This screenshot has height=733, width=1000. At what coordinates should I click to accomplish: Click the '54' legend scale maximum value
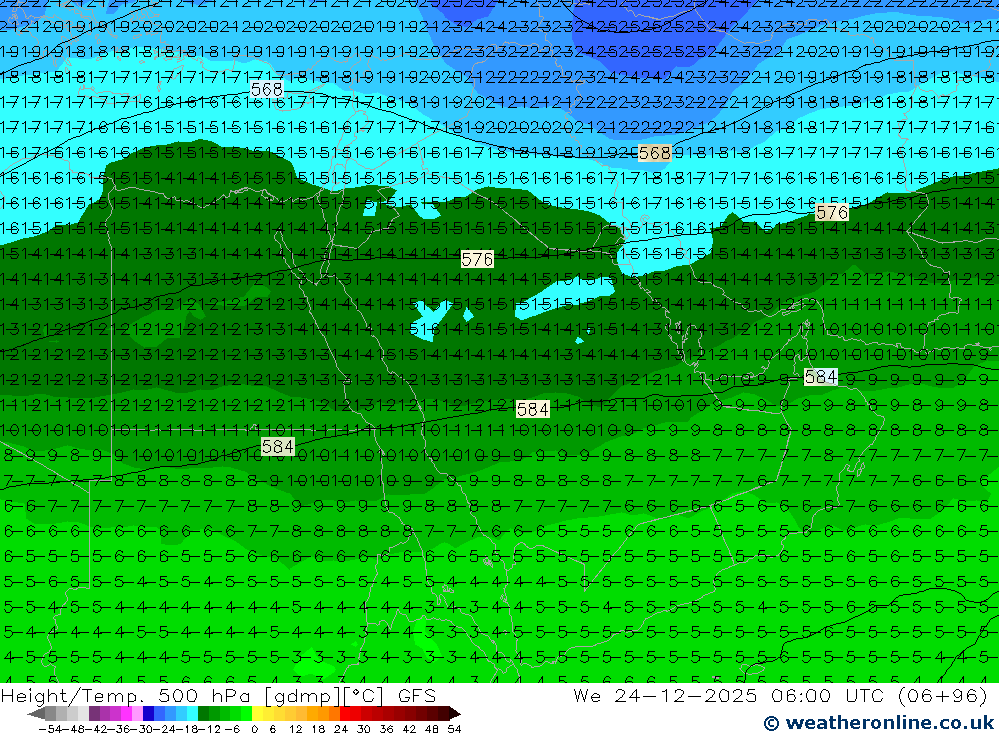point(454,729)
